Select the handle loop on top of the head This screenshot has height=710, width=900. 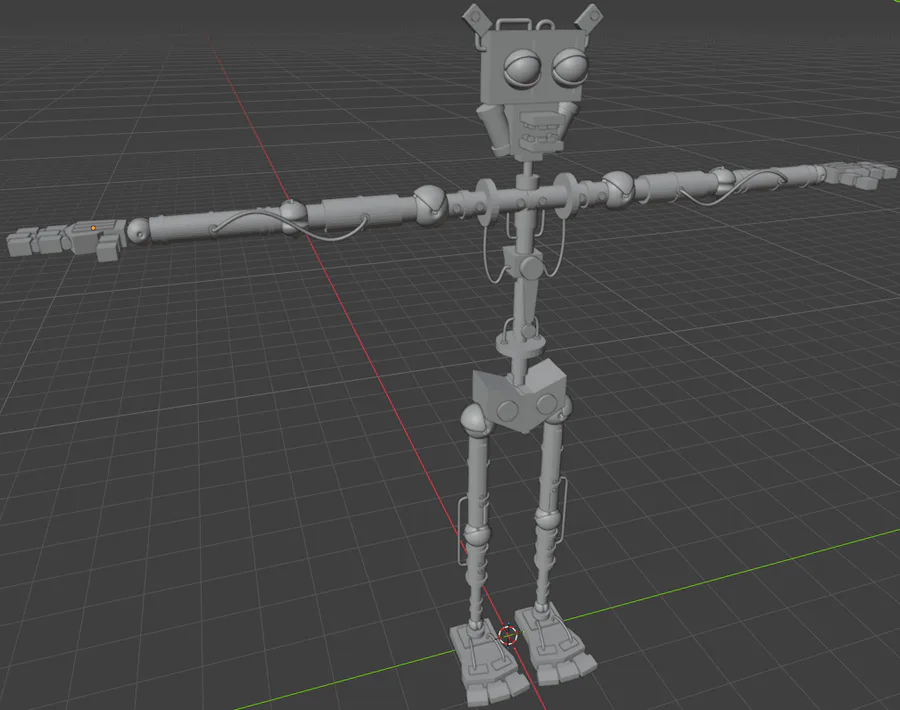coord(512,24)
